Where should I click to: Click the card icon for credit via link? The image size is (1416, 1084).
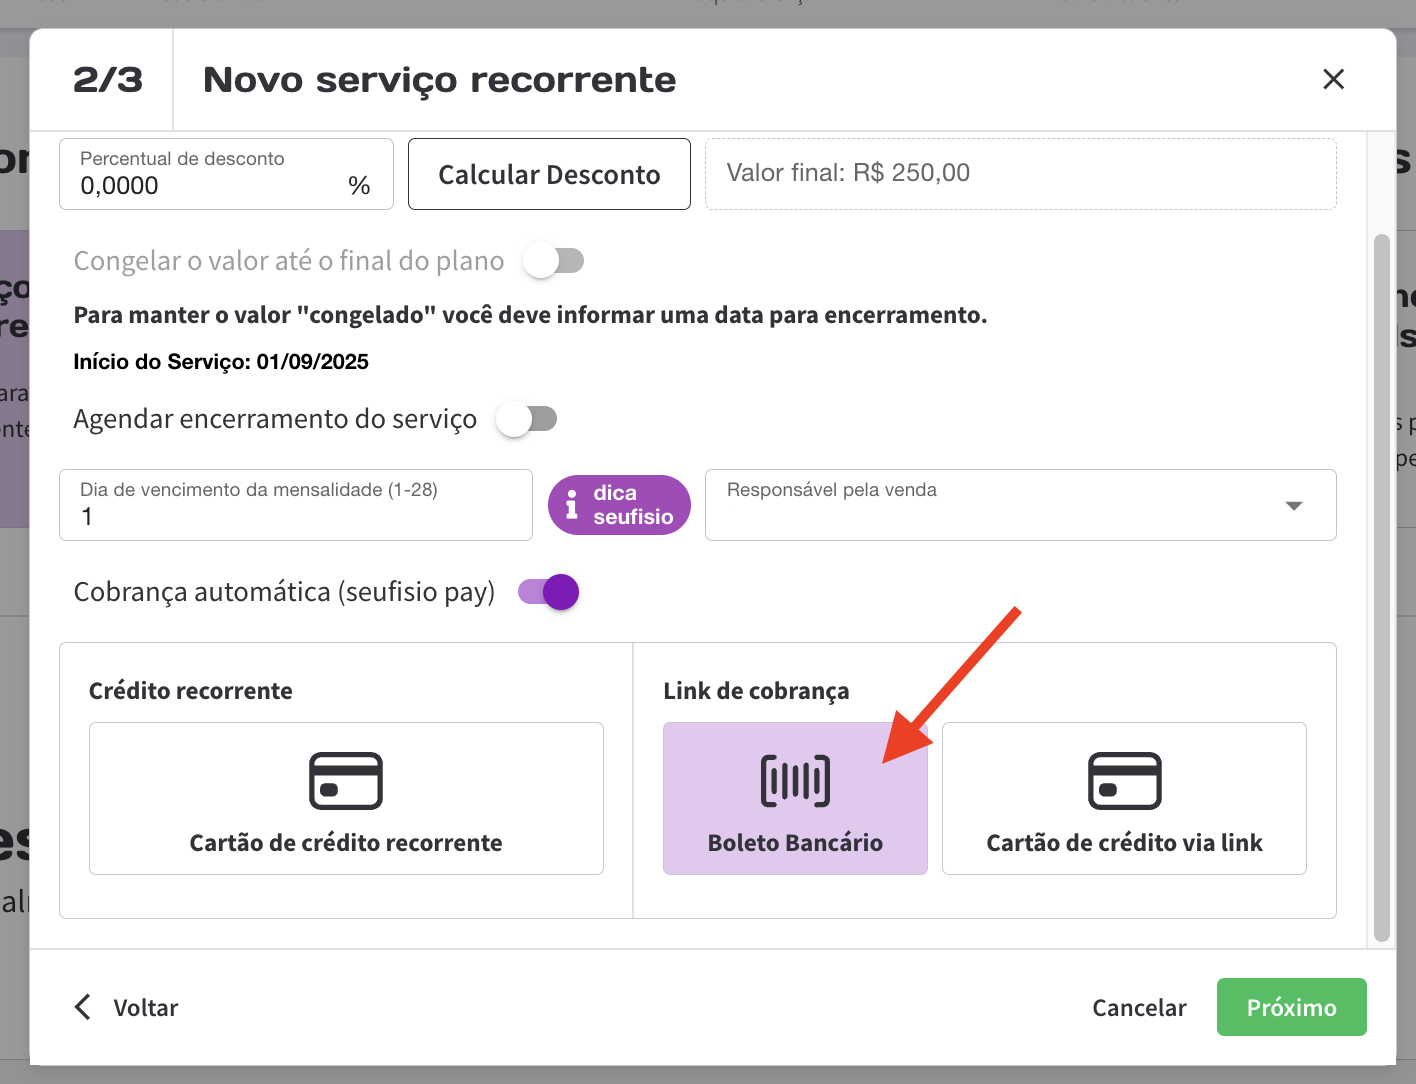1124,781
